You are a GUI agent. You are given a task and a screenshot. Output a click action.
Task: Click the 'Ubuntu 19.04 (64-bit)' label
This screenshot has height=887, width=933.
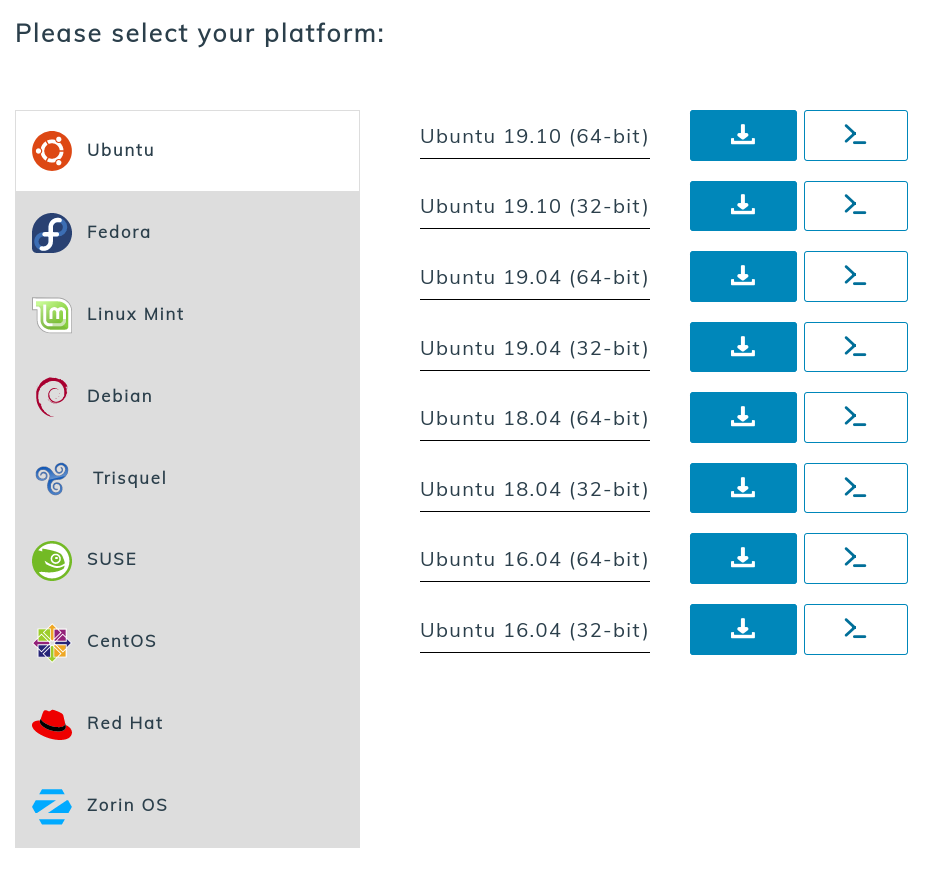point(534,278)
